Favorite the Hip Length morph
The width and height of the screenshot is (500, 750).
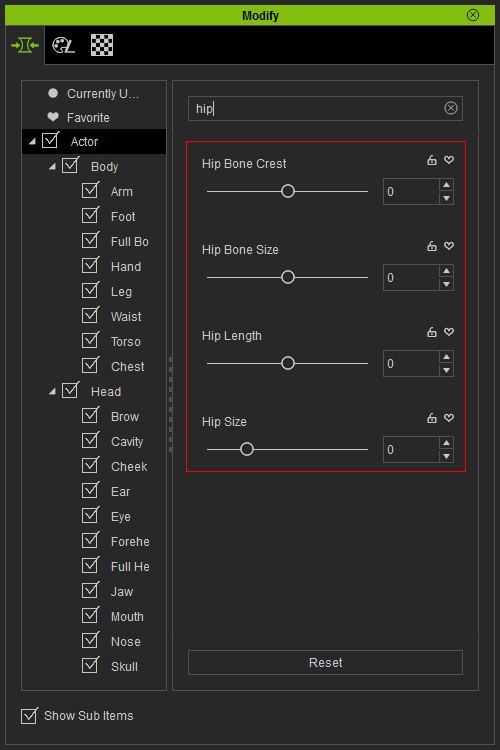coord(449,332)
